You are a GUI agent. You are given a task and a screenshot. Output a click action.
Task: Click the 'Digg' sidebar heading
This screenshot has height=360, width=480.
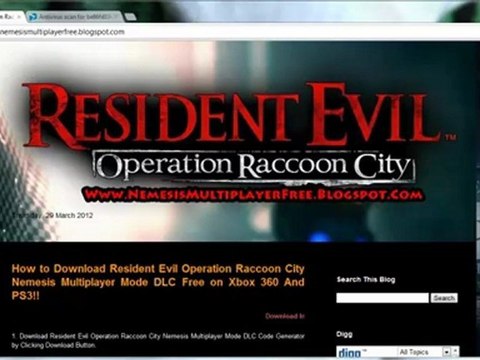pos(344,334)
